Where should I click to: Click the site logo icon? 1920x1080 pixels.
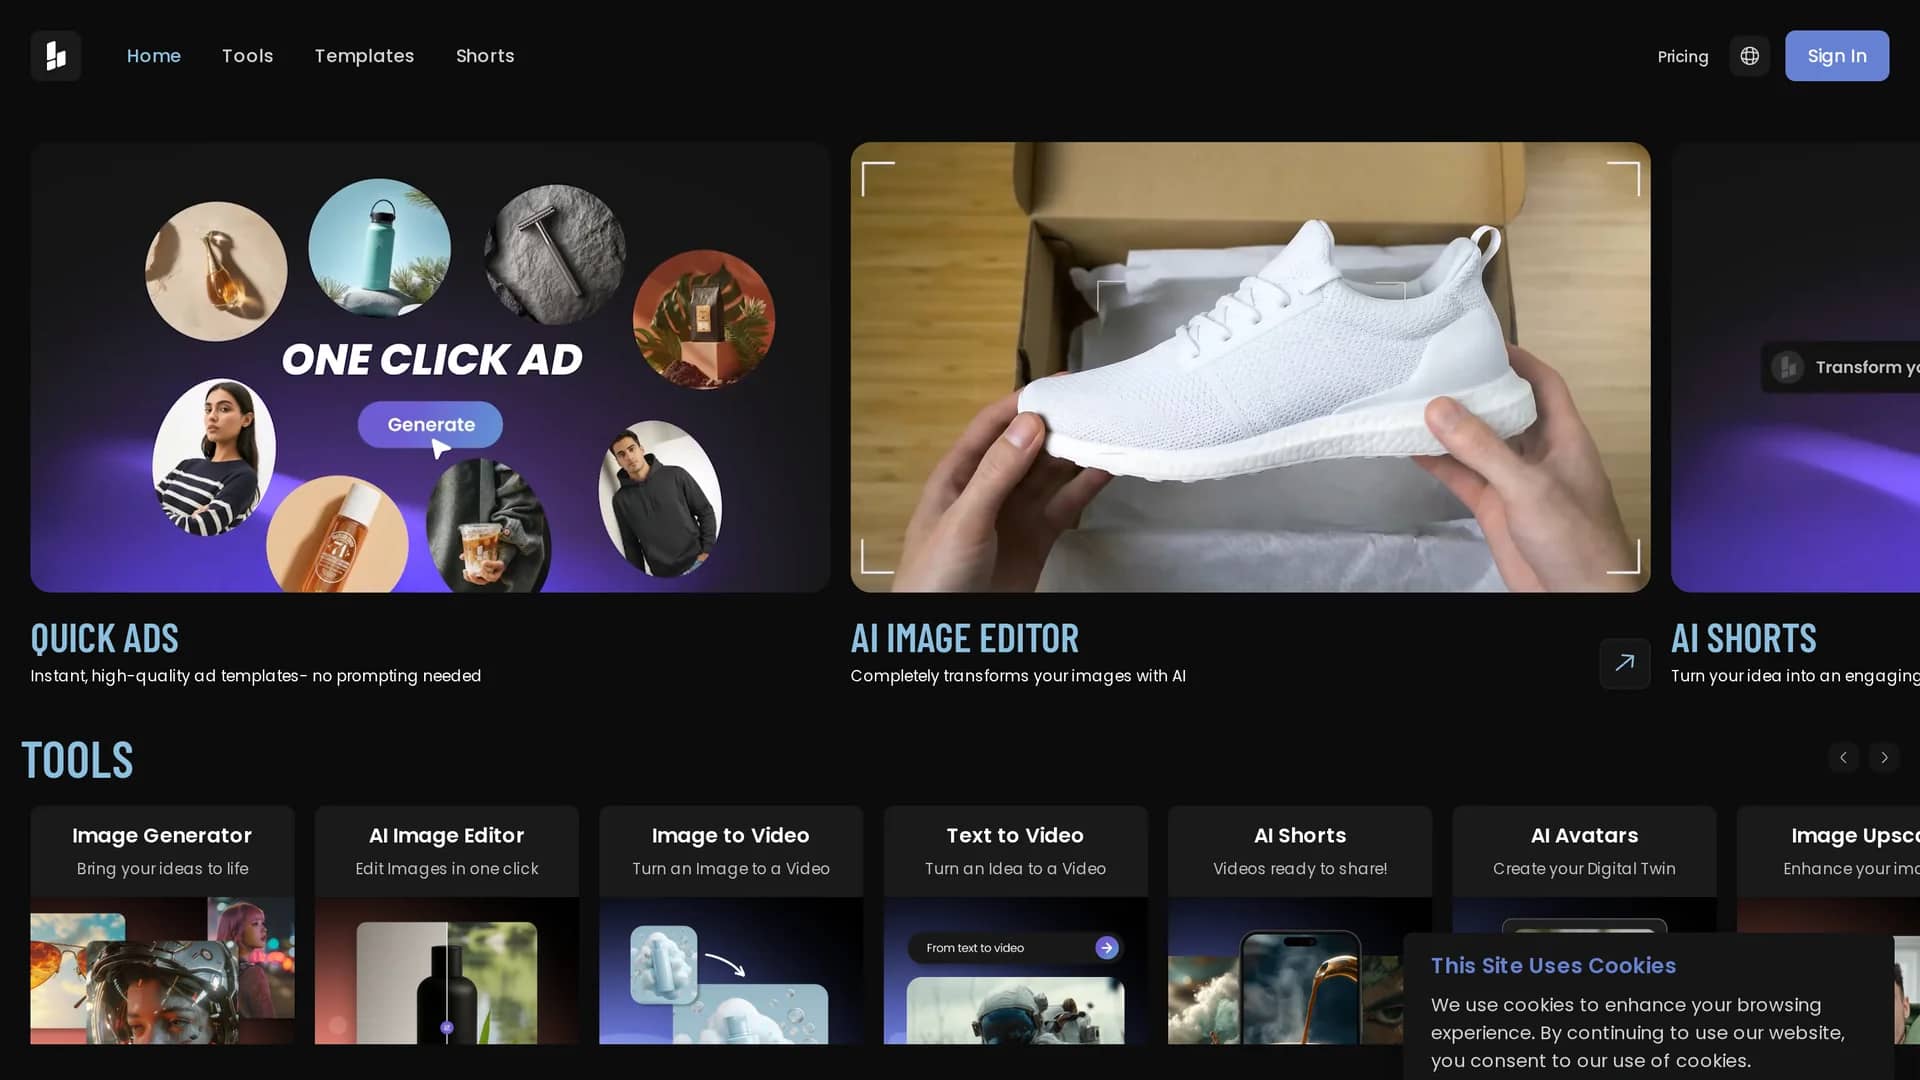(x=56, y=56)
